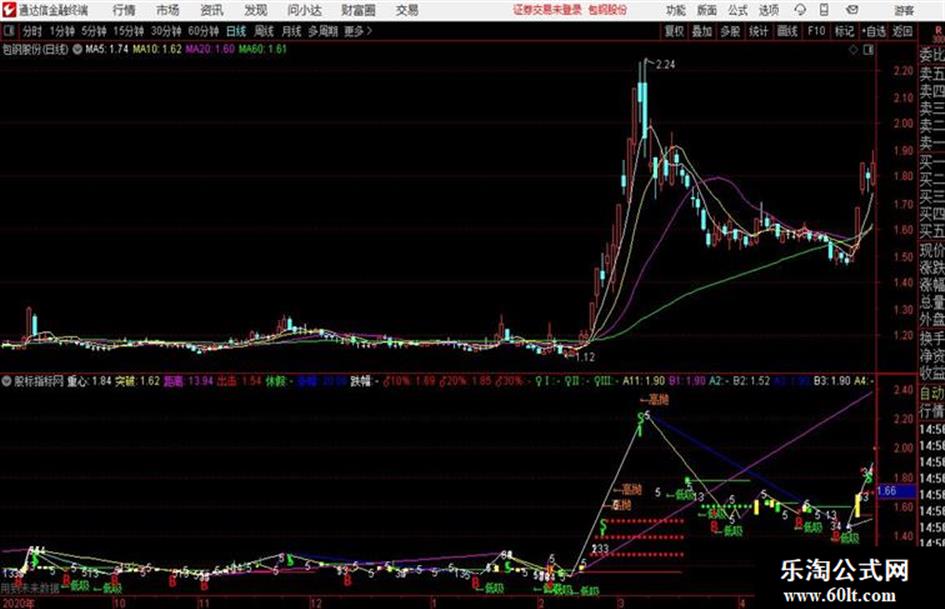Switch to 30分钟 period tab

pyautogui.click(x=166, y=31)
